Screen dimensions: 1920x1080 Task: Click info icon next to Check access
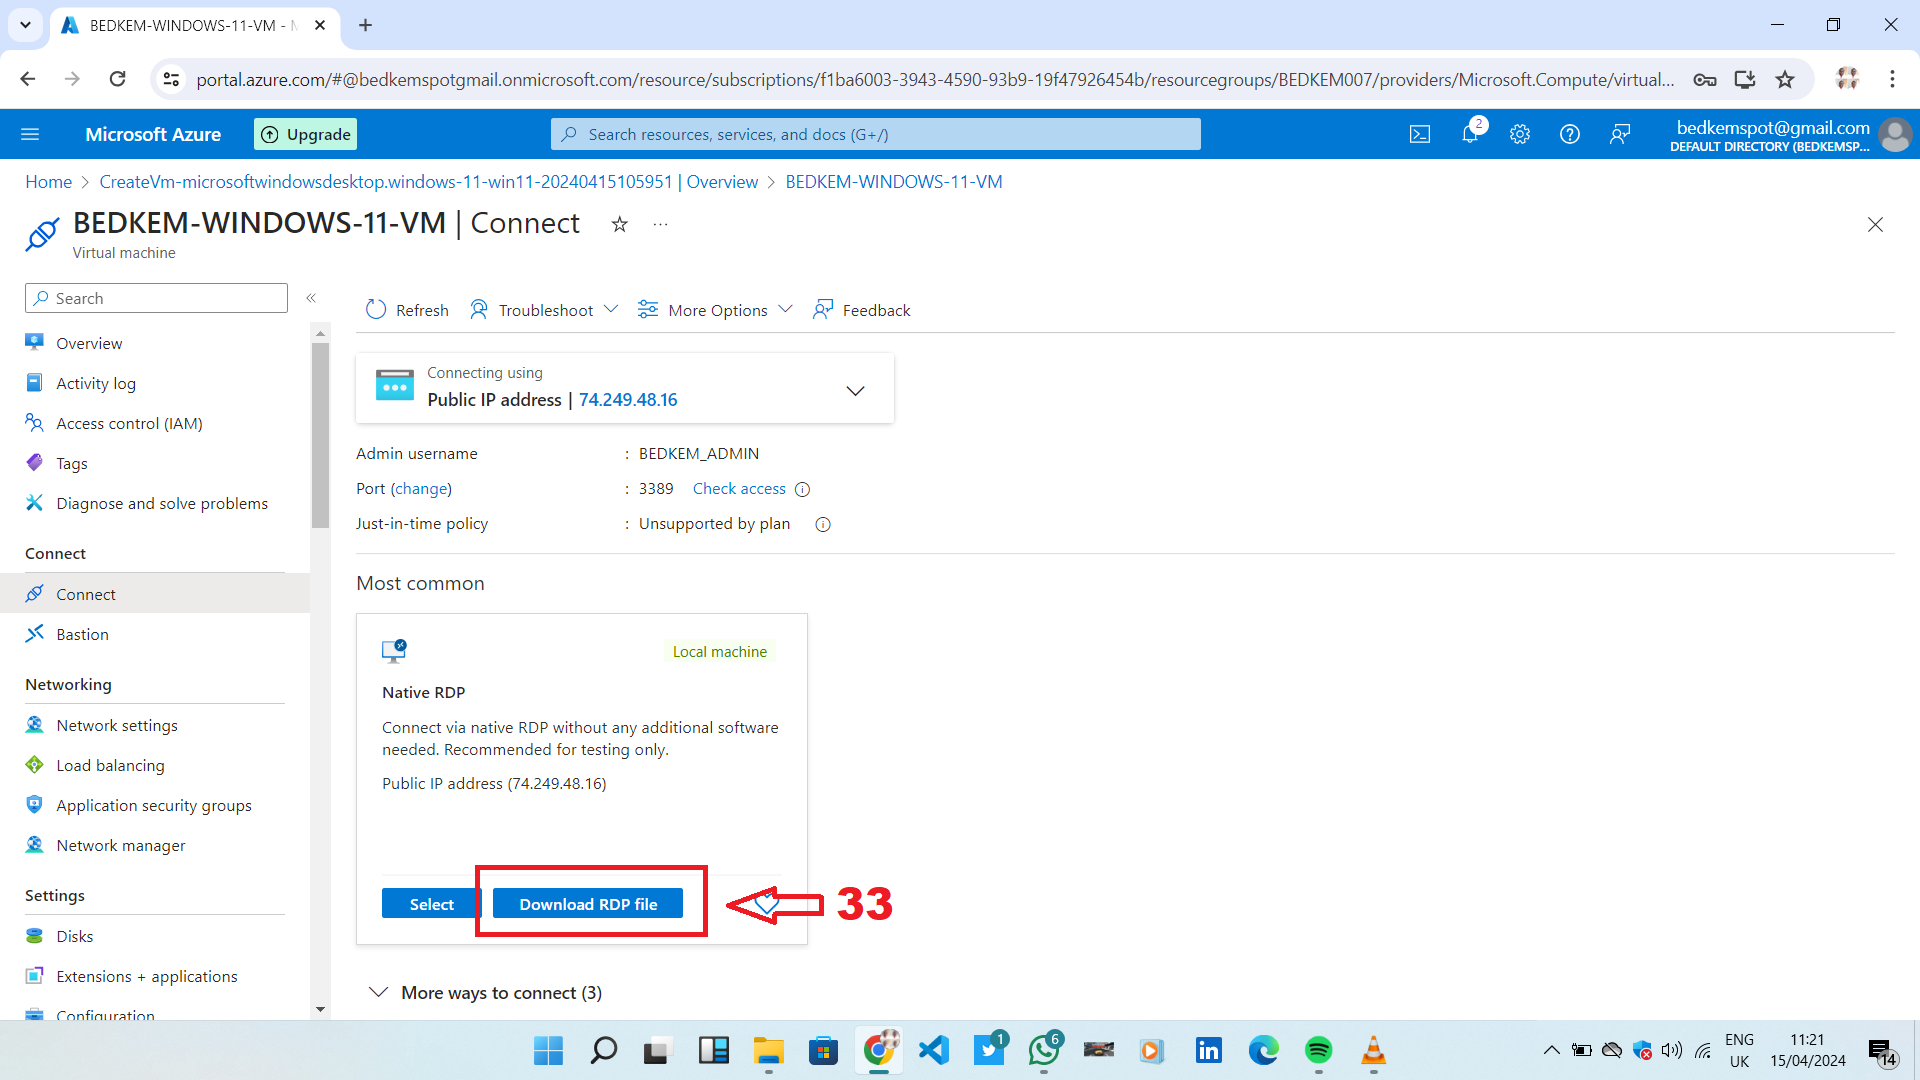coord(802,489)
